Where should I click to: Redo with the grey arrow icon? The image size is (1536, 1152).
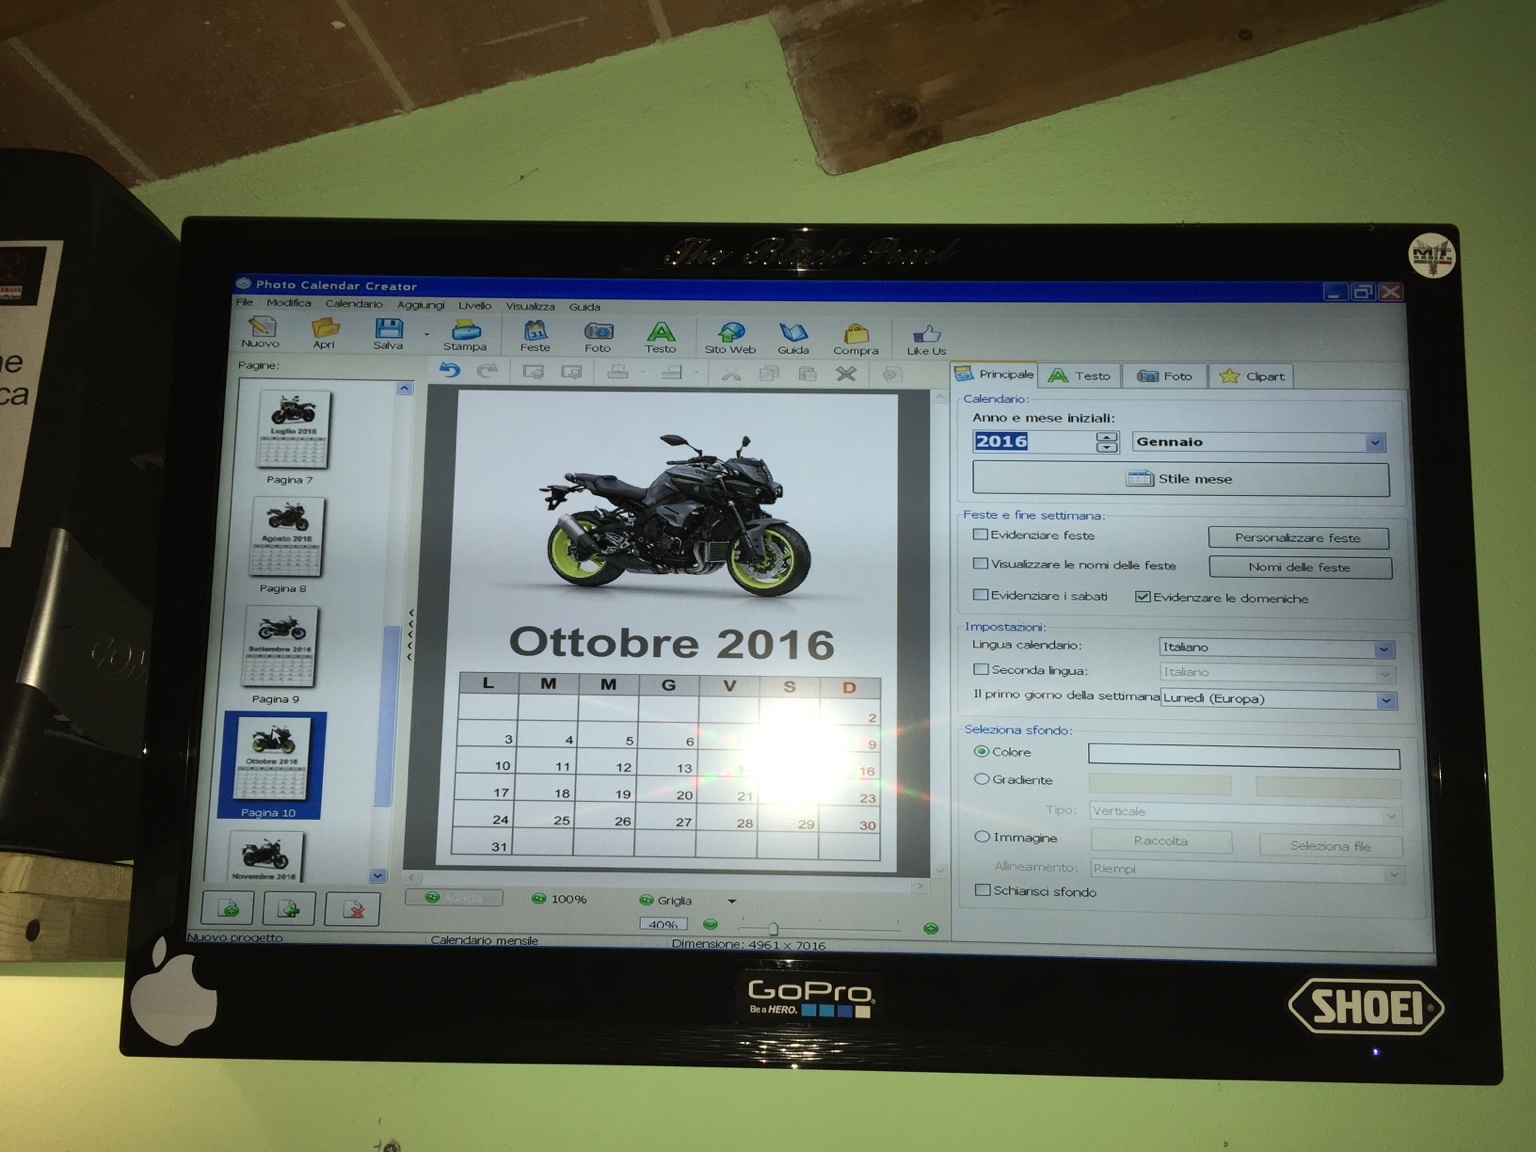point(488,371)
